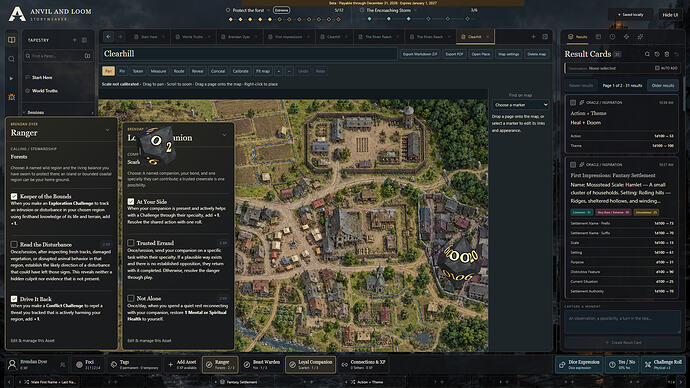Collapse the Loyal Companion card chevron
The height and width of the screenshot is (388, 690).
pos(225,135)
